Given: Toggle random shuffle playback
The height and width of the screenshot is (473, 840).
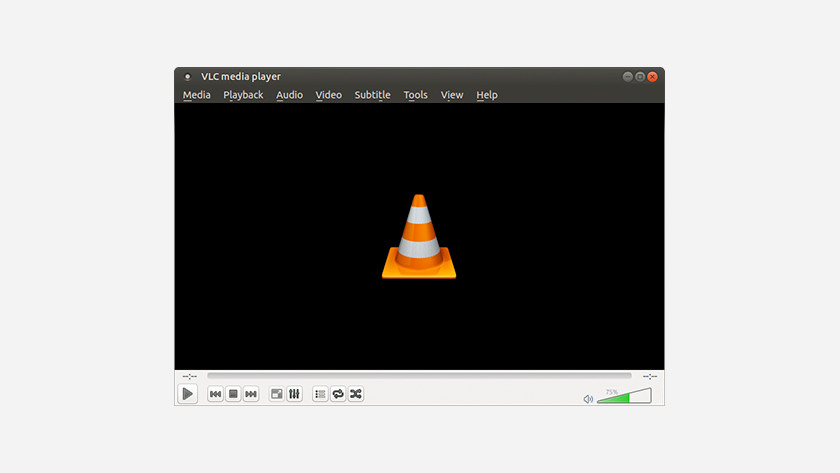Looking at the screenshot, I should [x=356, y=394].
